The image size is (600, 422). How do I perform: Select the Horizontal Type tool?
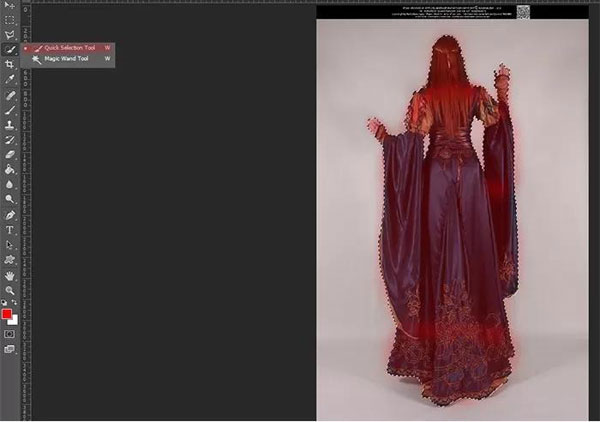pyautogui.click(x=10, y=229)
